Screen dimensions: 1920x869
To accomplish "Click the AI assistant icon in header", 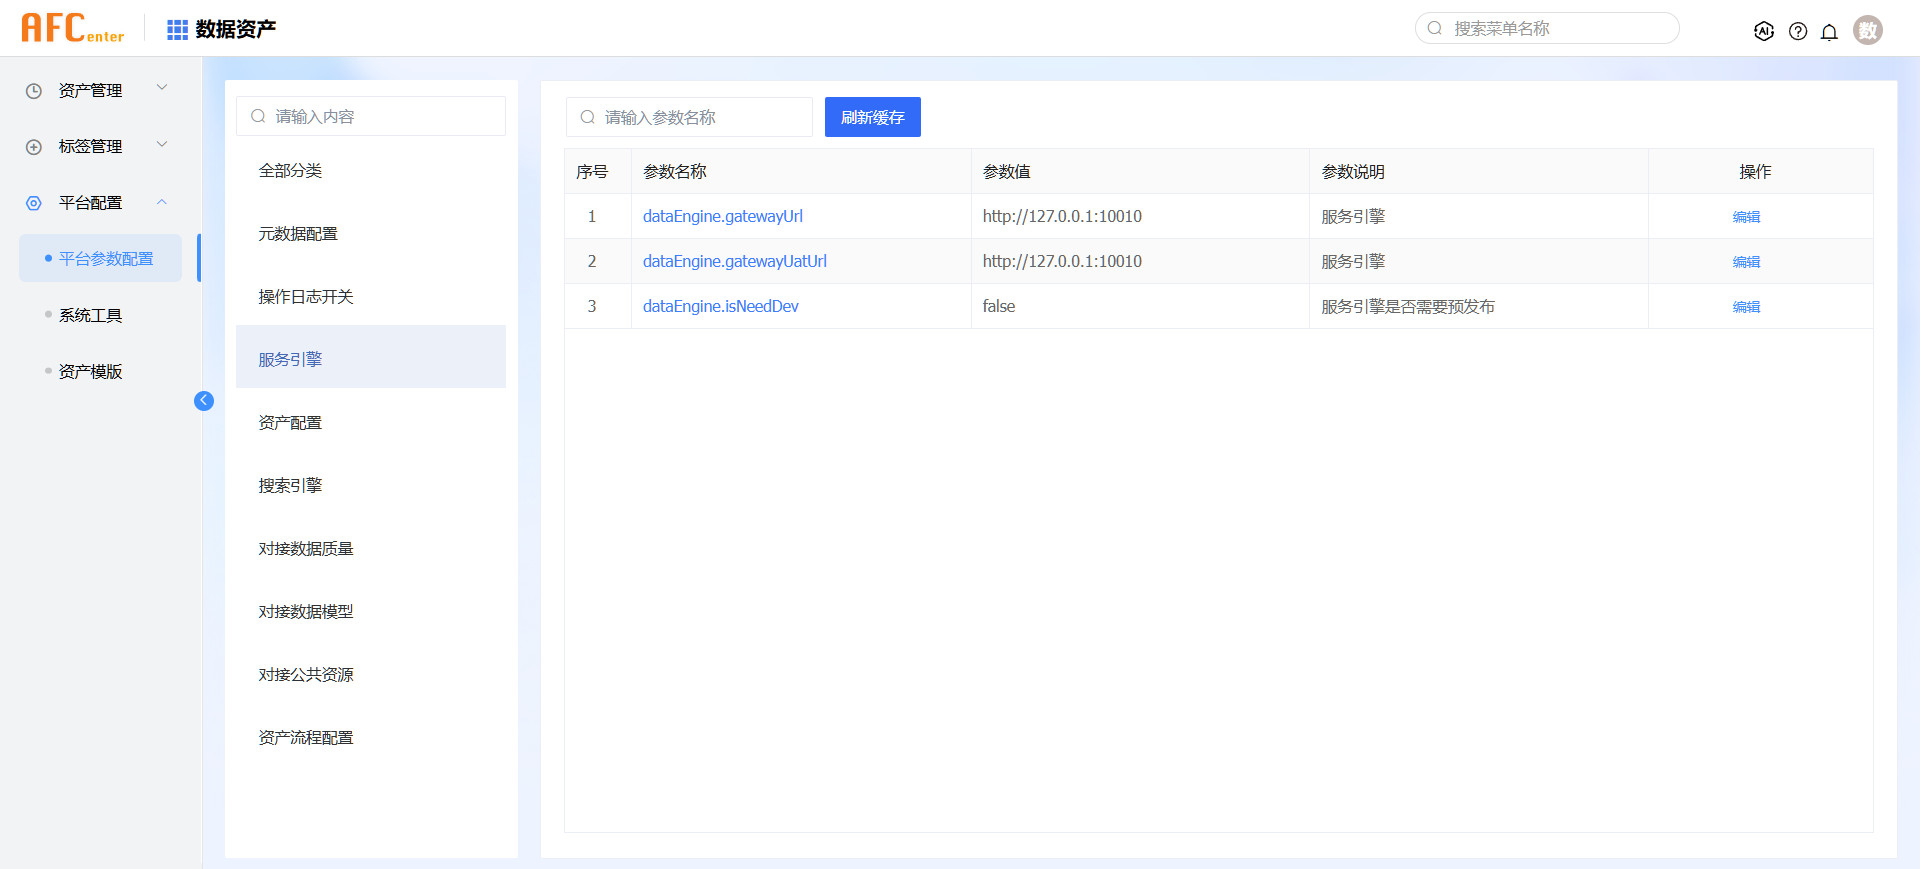I will [1764, 31].
